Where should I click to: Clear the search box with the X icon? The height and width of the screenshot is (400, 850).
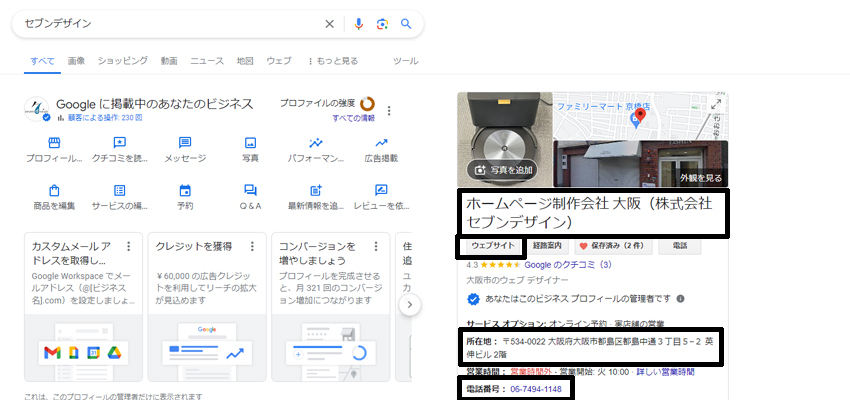[330, 24]
